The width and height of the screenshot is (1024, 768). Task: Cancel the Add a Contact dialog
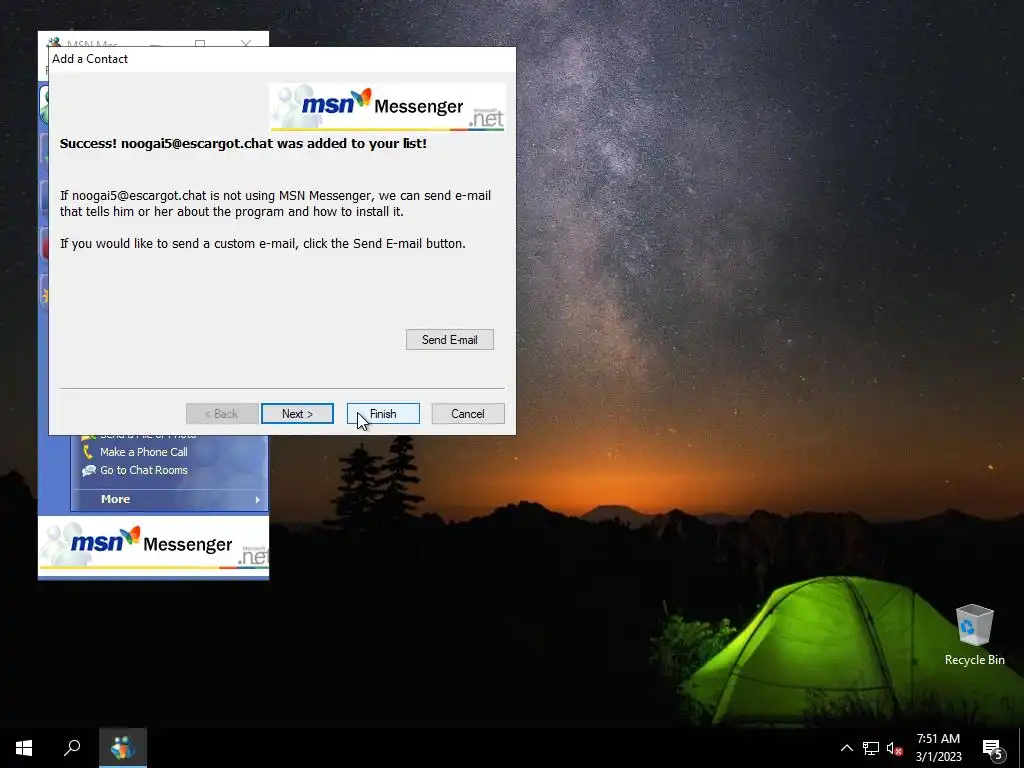(x=468, y=413)
